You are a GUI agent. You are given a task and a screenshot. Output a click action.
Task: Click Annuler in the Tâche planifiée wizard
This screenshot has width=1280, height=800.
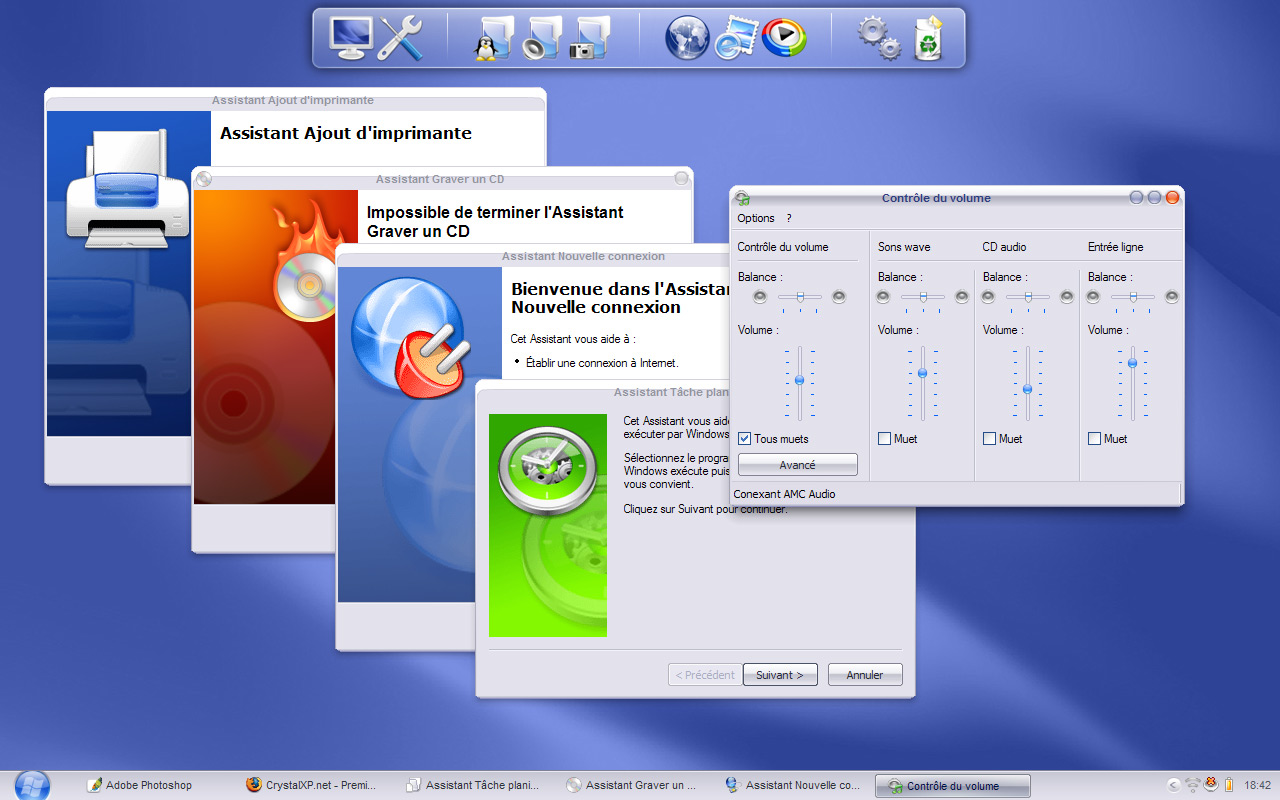(x=865, y=675)
